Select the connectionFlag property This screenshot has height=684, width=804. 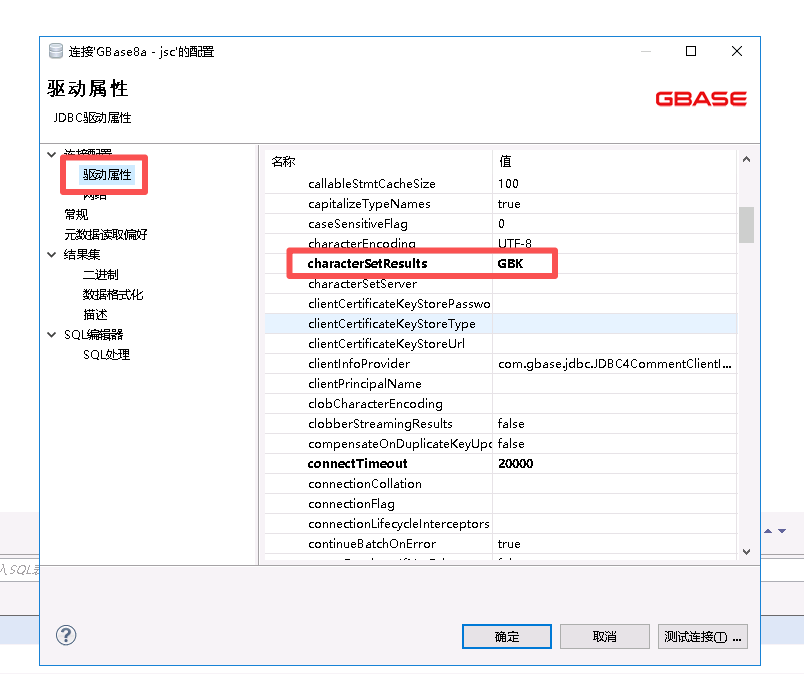click(x=351, y=504)
